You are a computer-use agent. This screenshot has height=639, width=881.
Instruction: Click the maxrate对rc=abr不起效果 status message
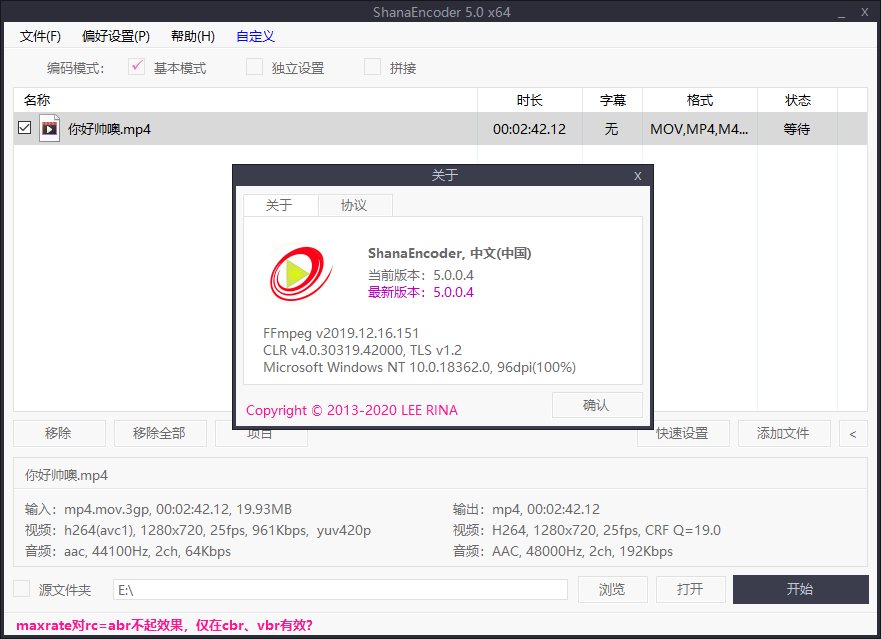pos(165,625)
